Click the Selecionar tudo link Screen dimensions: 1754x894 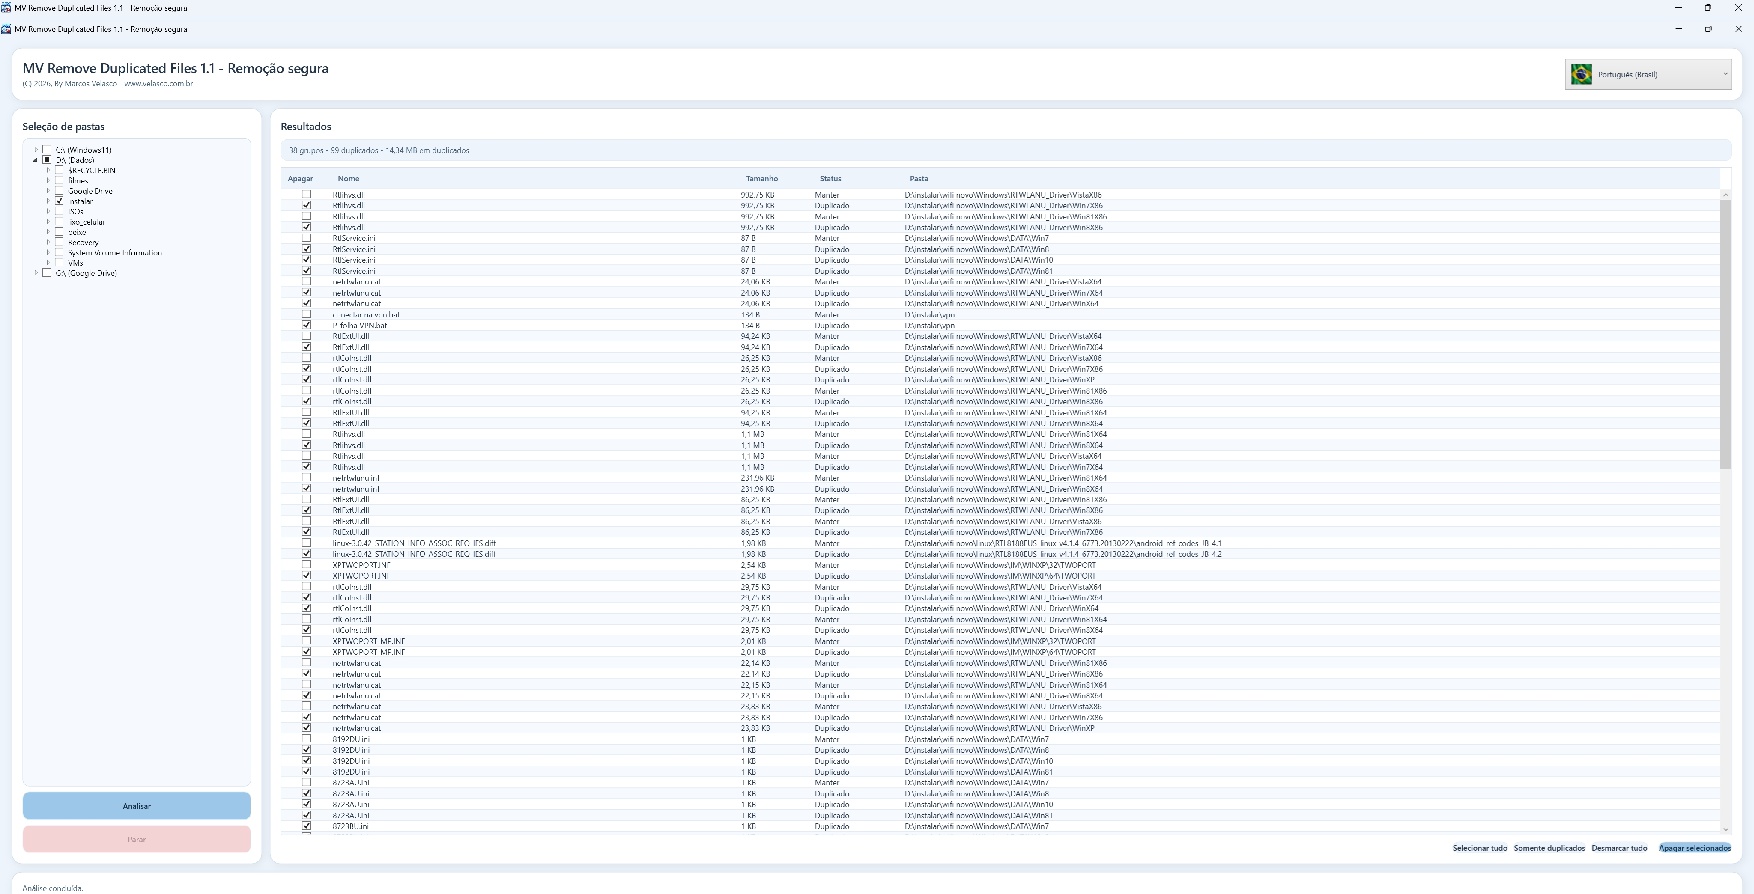coord(1479,848)
